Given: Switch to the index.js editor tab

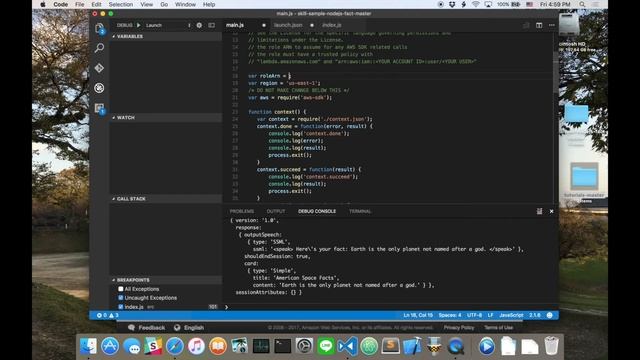Looking at the screenshot, I should 342,25.
